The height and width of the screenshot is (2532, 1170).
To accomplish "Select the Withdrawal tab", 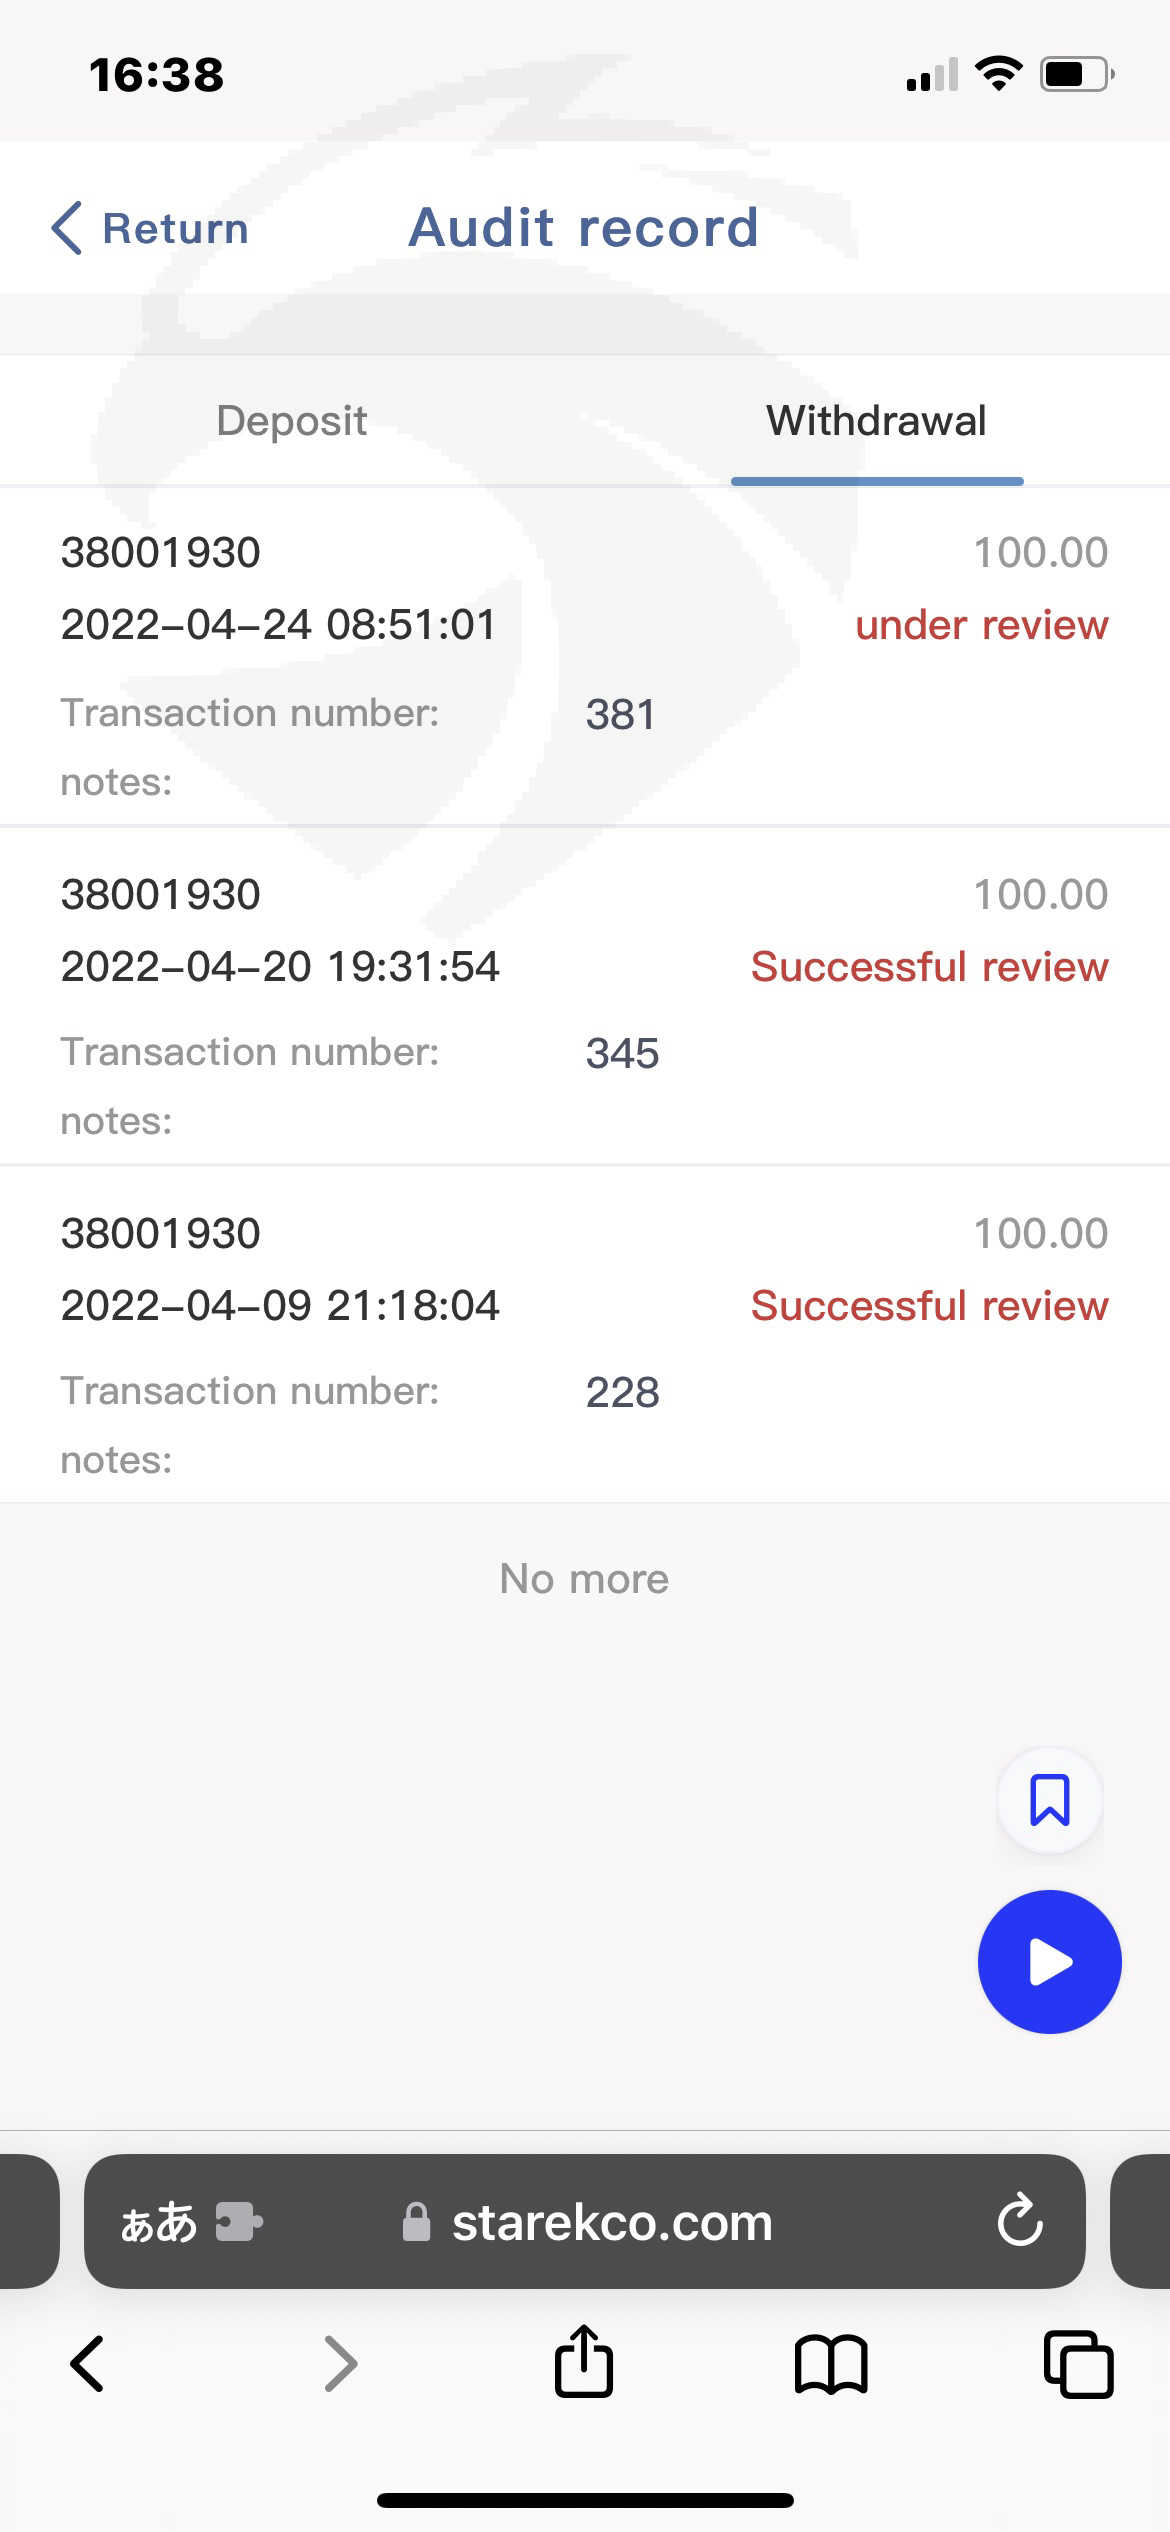I will click(876, 421).
